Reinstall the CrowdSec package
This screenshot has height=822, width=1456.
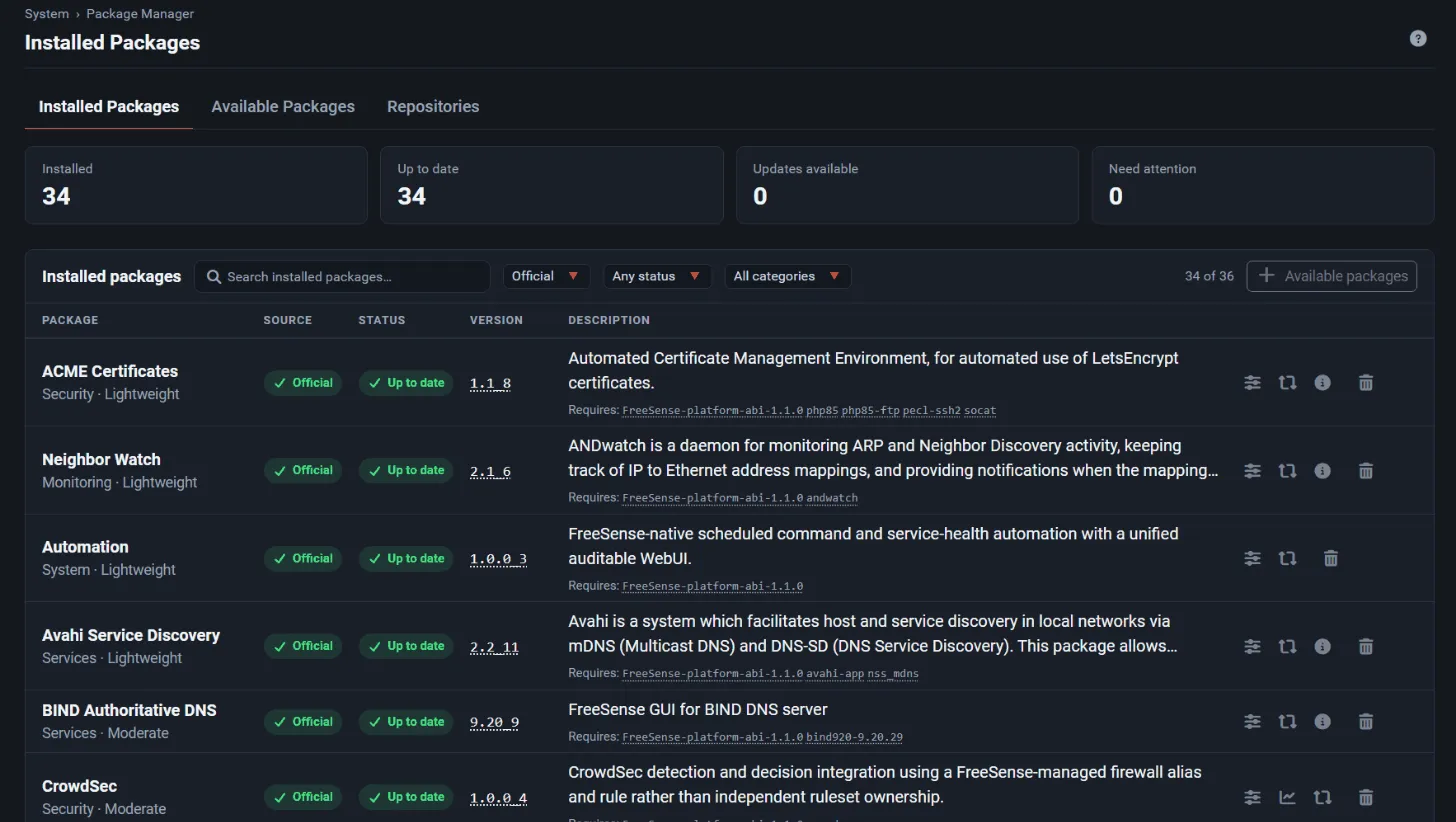coord(1322,797)
